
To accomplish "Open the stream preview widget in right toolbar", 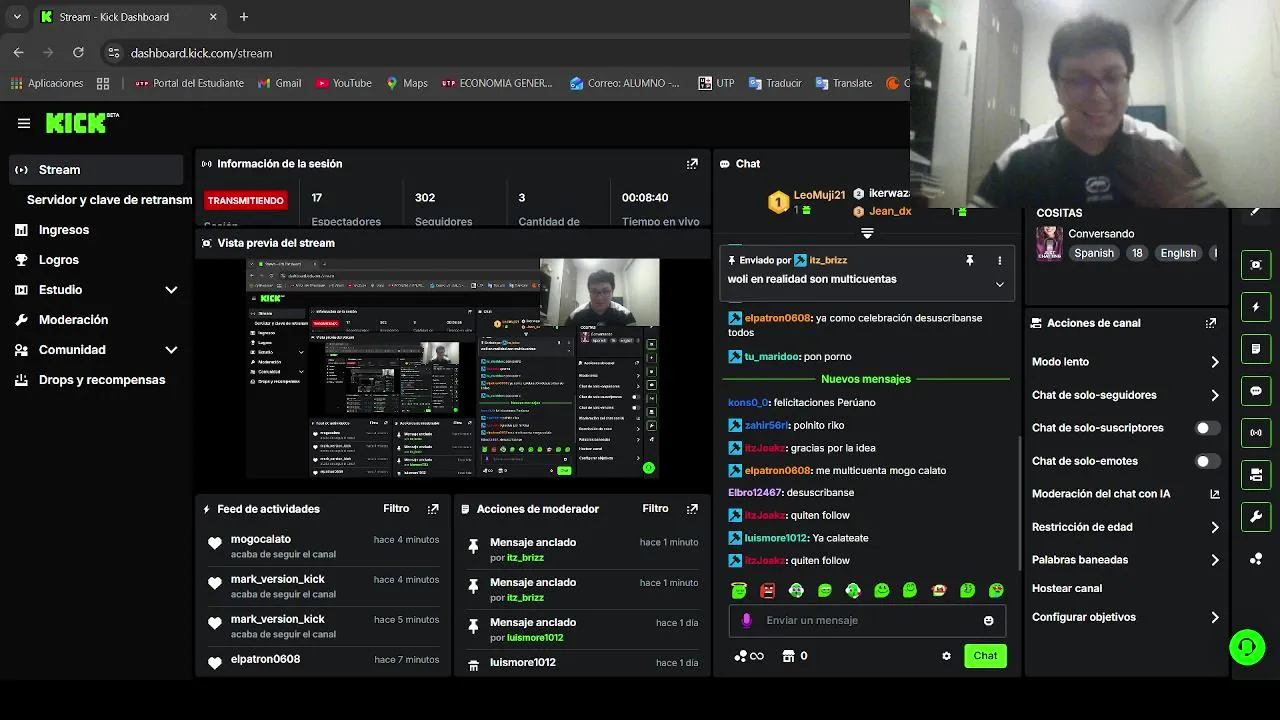I will click(1256, 264).
